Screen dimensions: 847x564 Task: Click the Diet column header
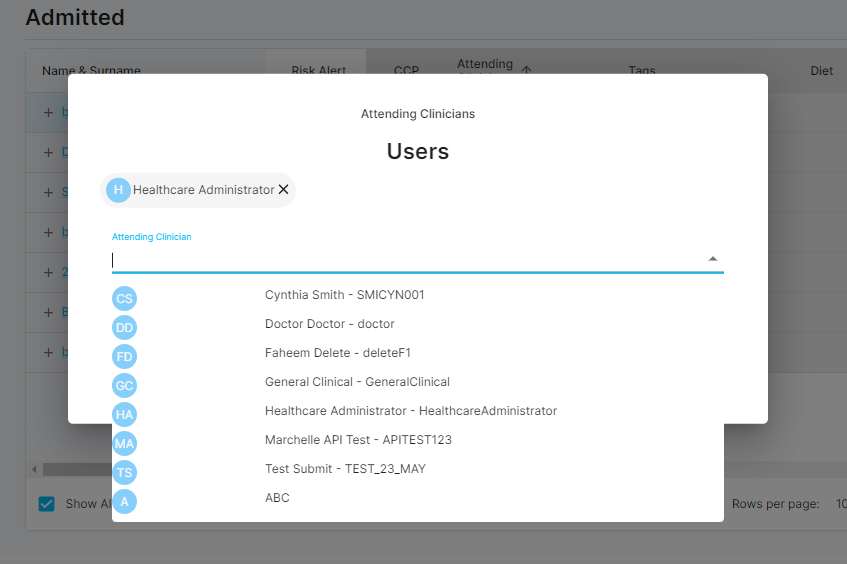pyautogui.click(x=821, y=71)
